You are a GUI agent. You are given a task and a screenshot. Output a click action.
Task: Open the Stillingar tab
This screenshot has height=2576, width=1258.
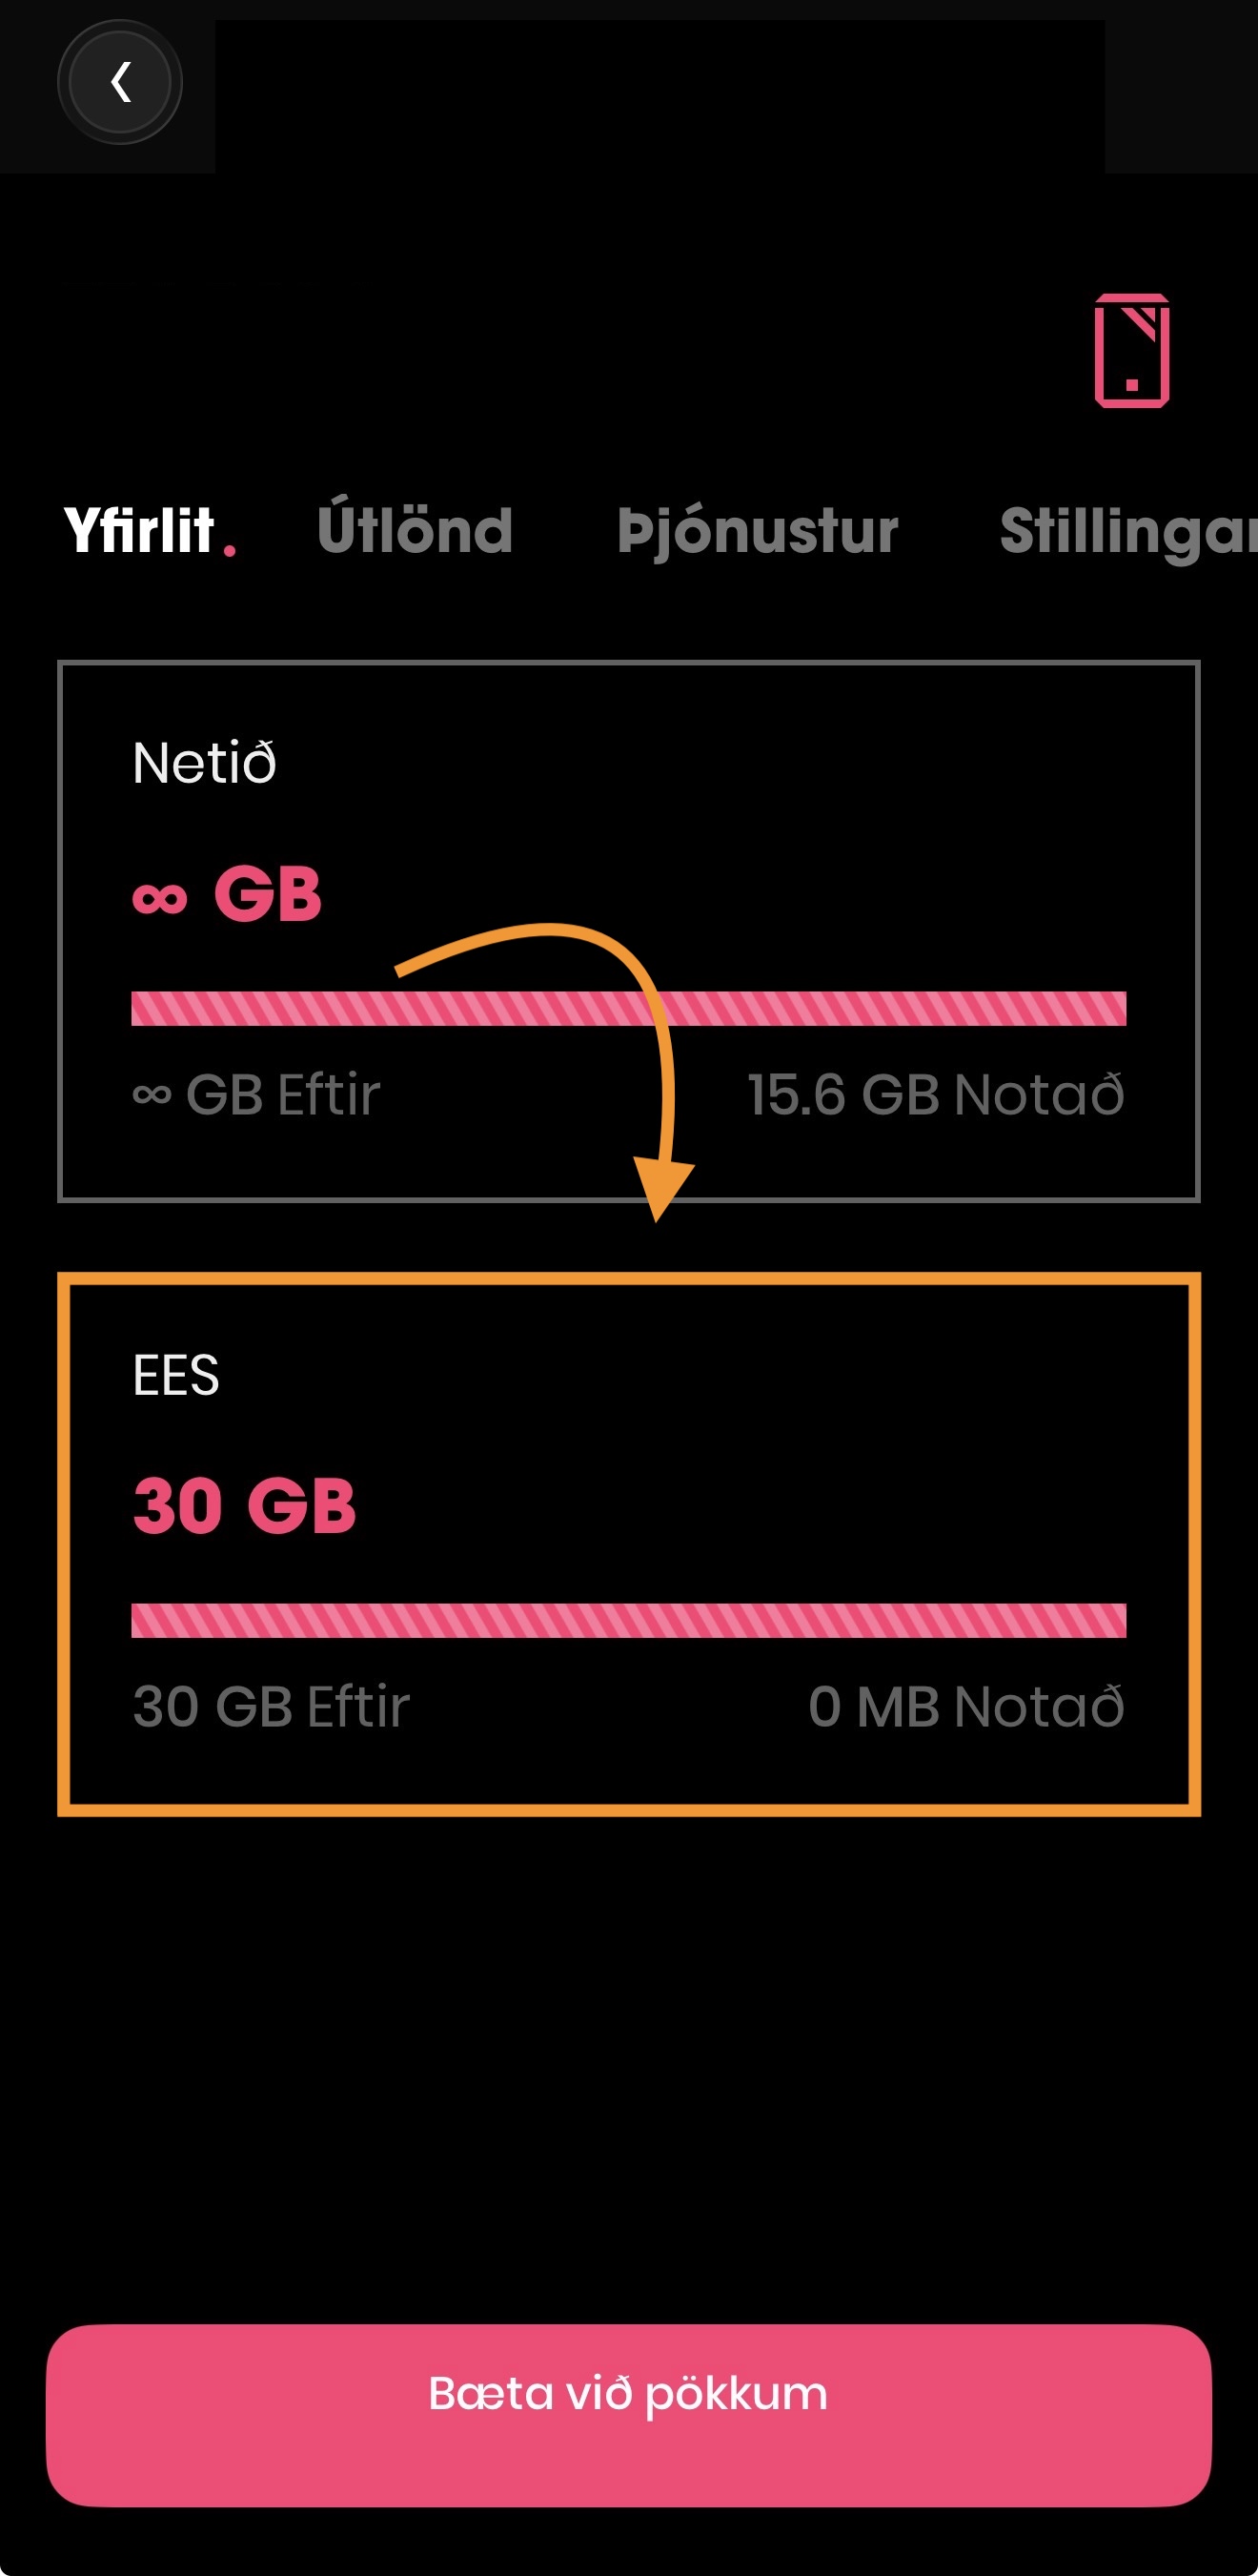1128,532
